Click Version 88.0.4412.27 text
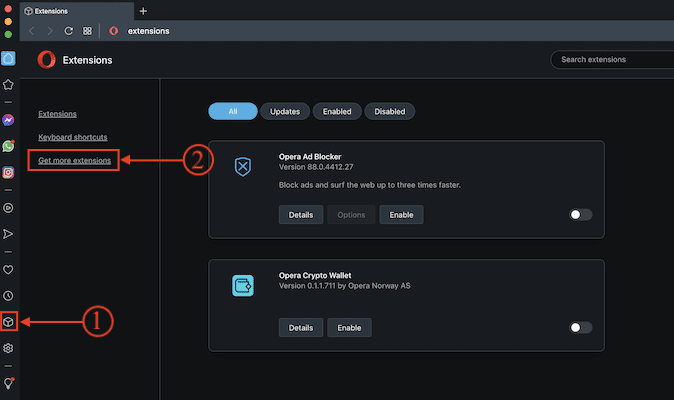 point(316,167)
